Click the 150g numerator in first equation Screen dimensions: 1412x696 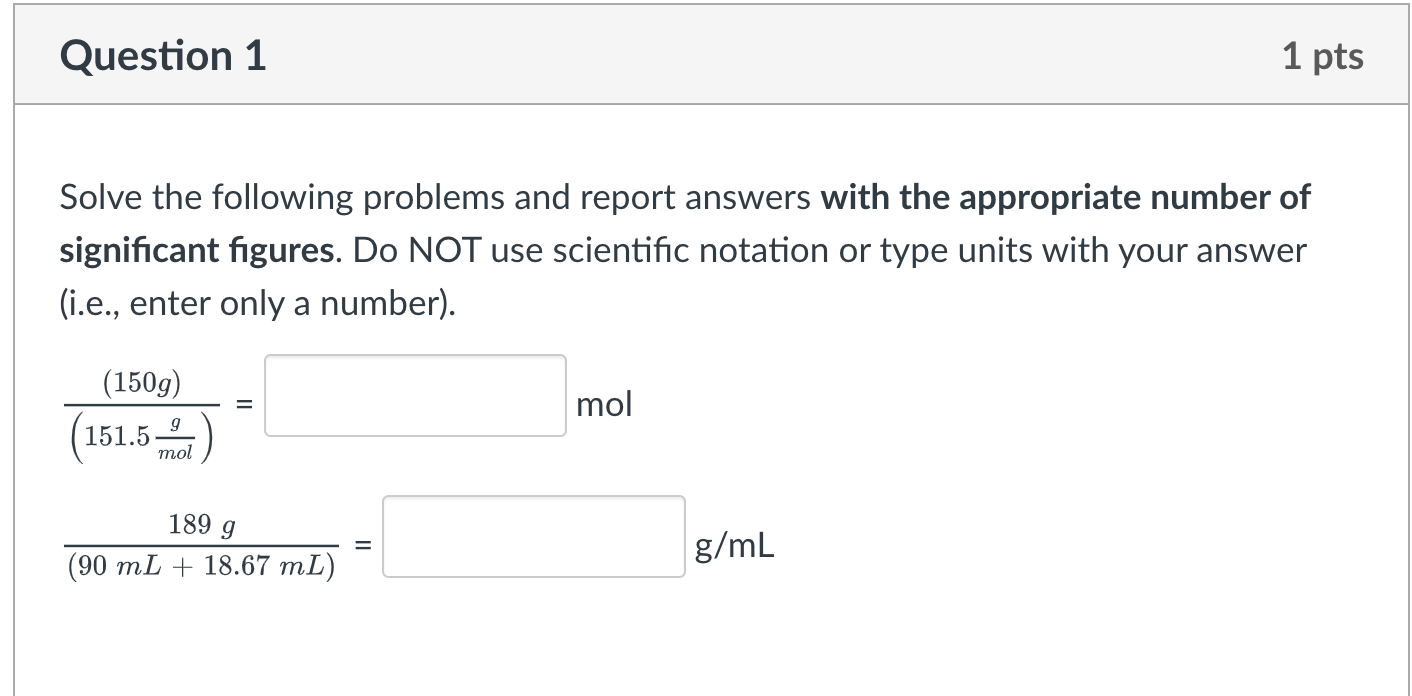pos(141,382)
